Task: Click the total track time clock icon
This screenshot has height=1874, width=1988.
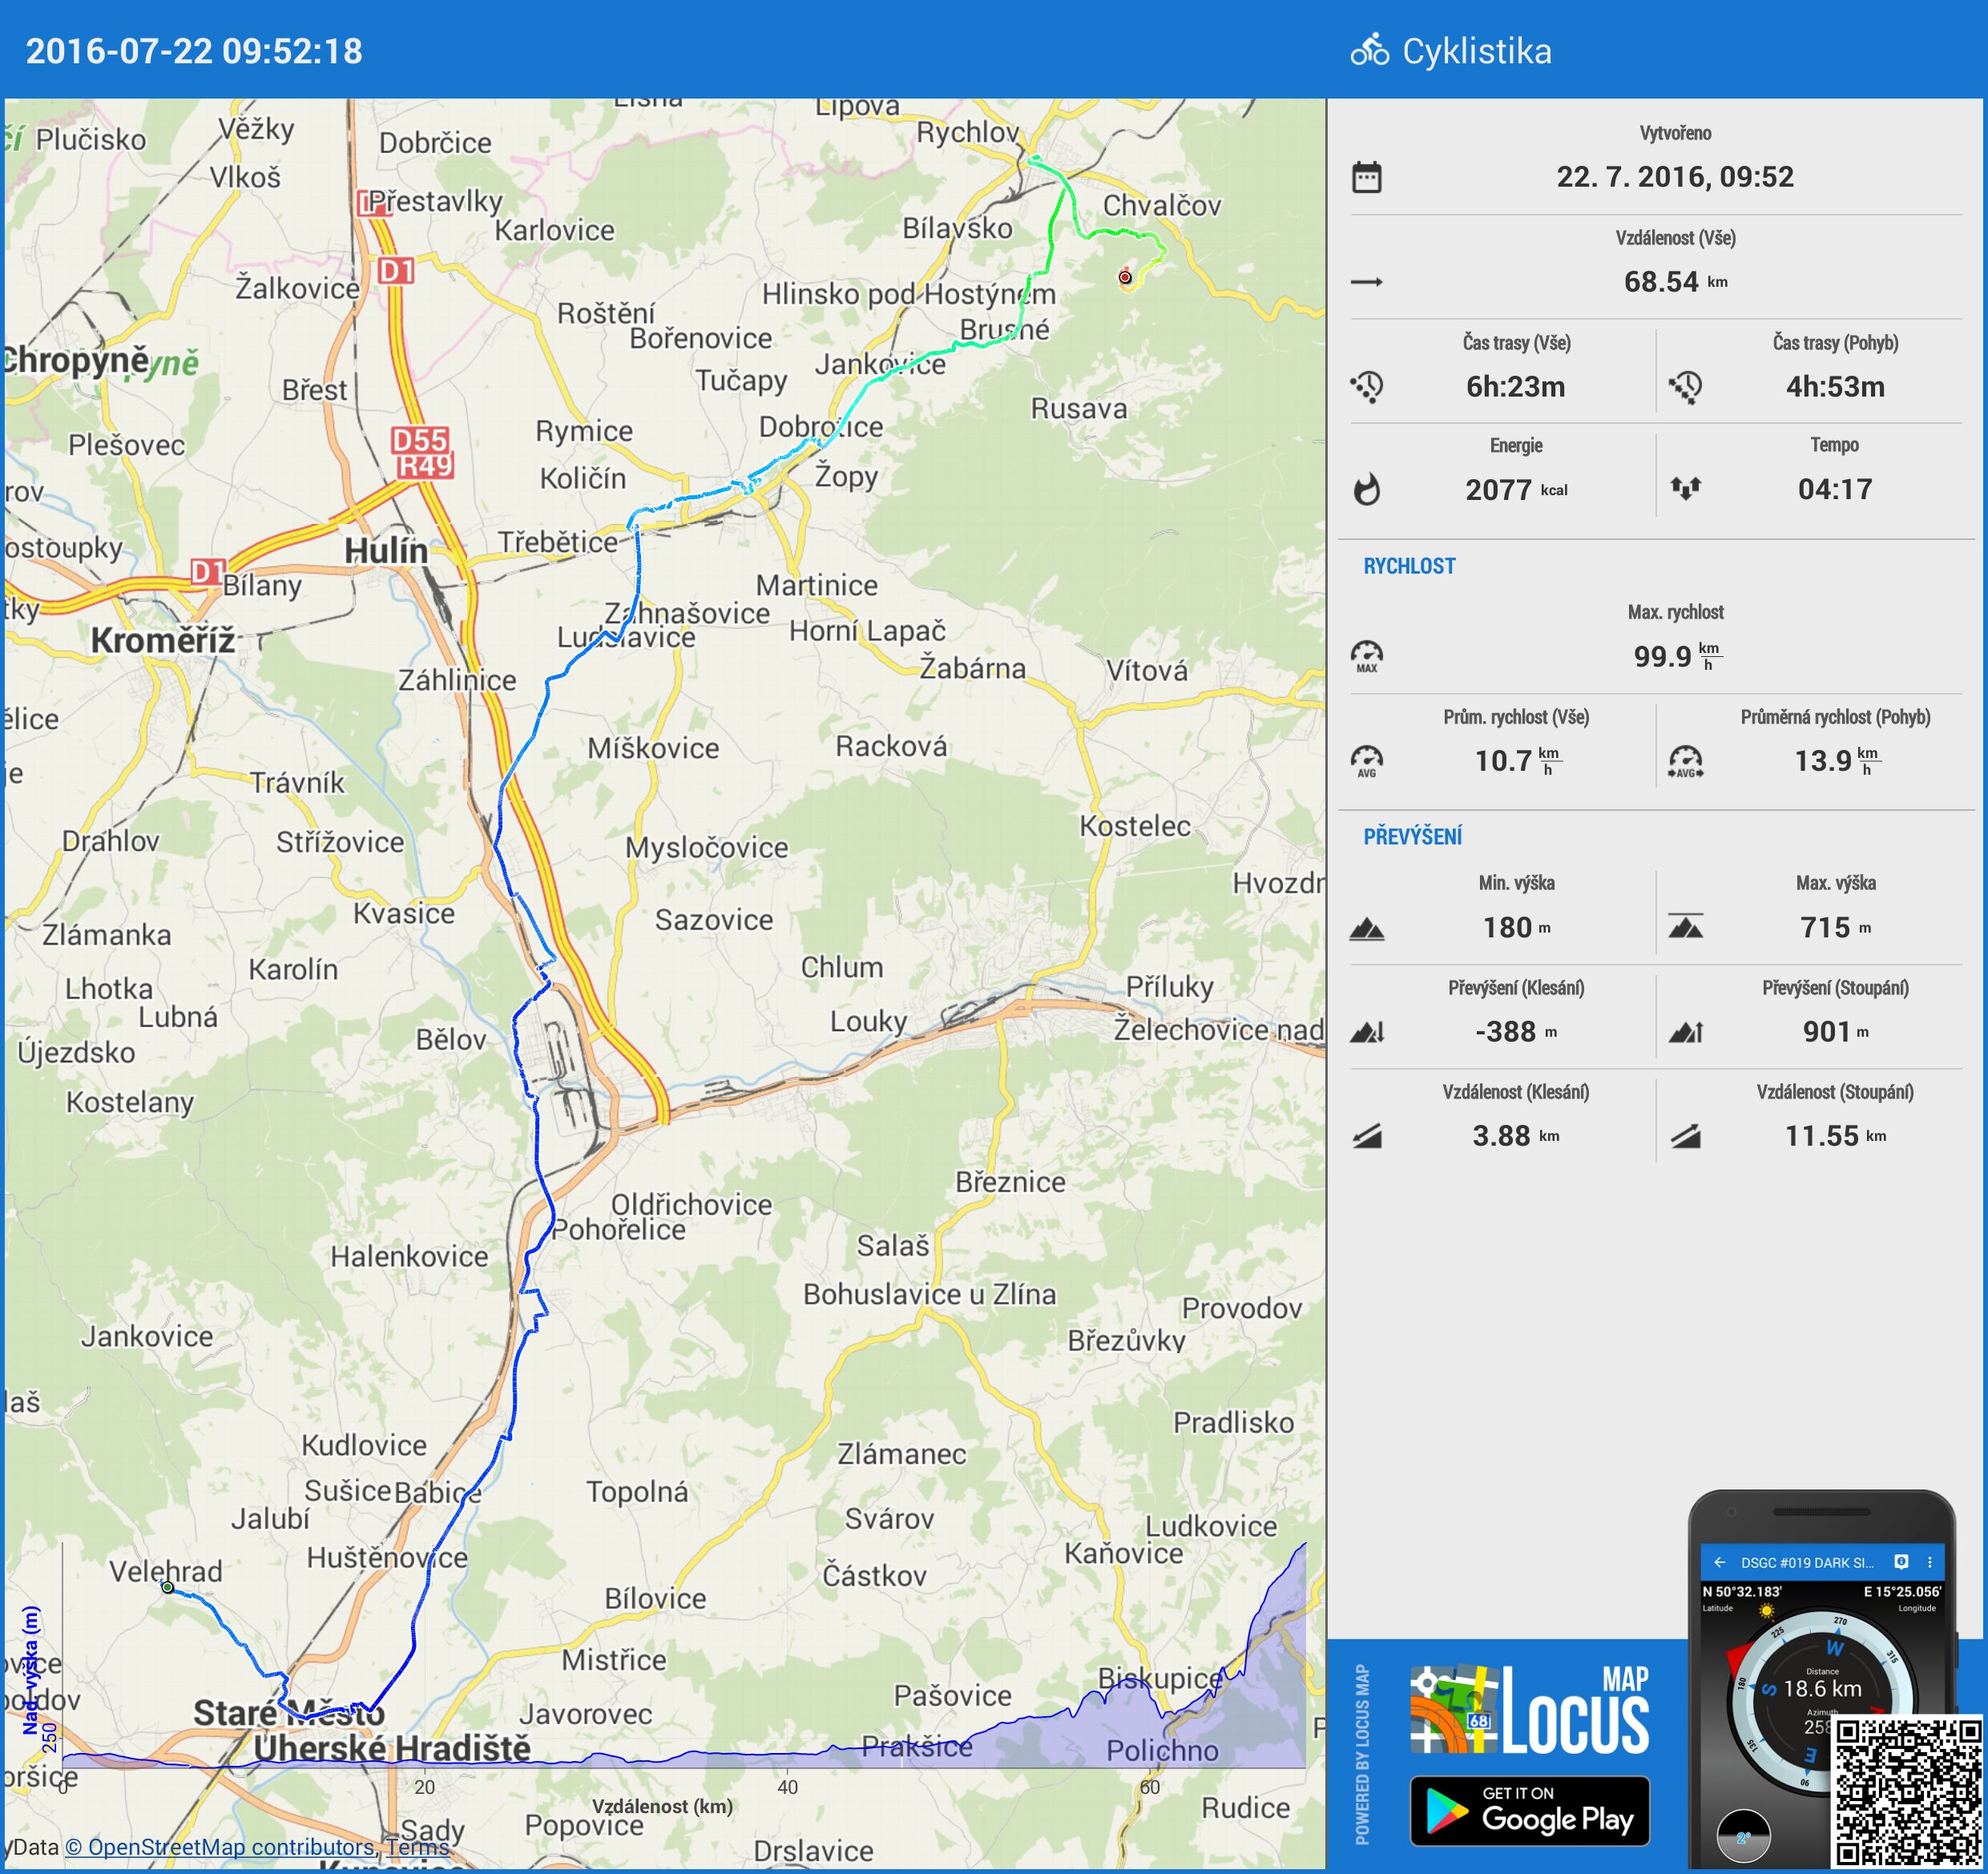Action: pyautogui.click(x=1366, y=386)
